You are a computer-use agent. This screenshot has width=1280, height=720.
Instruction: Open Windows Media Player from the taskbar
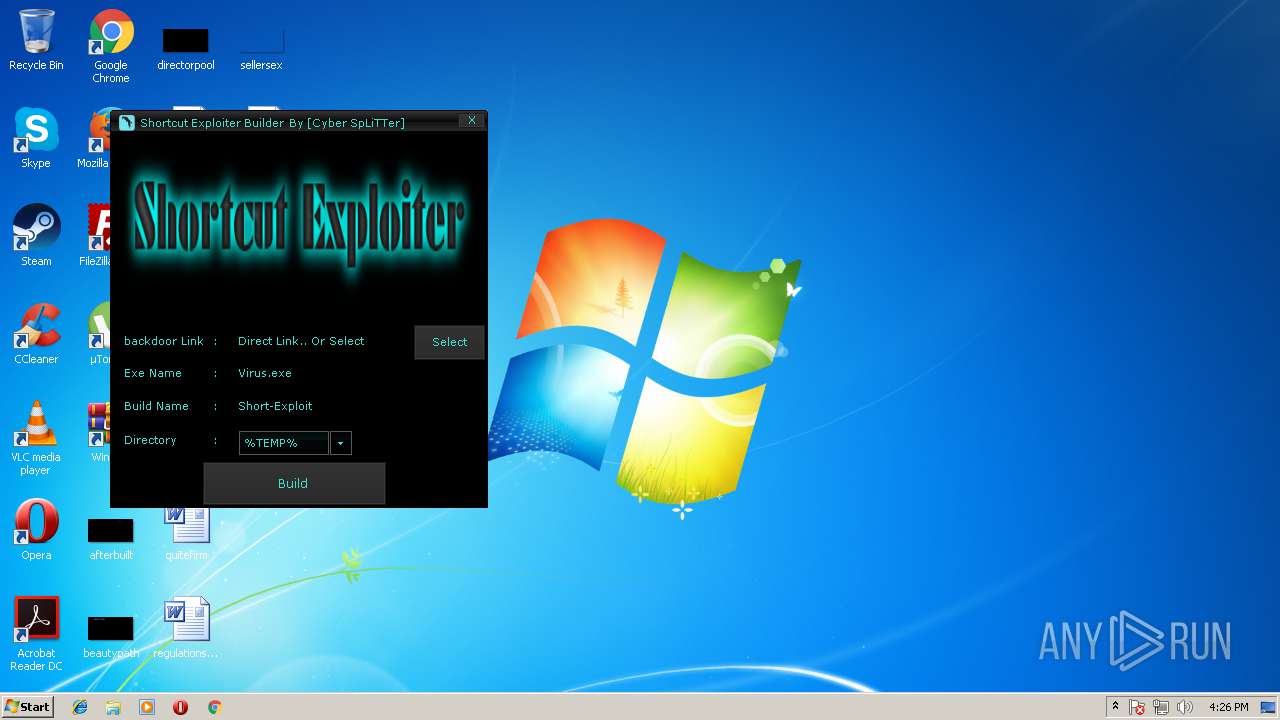pyautogui.click(x=147, y=707)
